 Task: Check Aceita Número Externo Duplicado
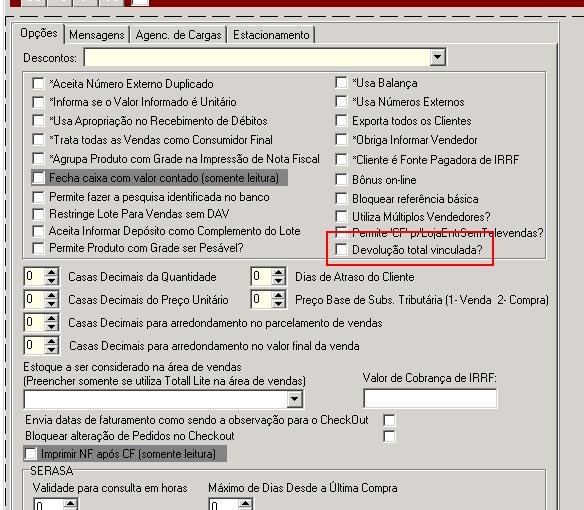coord(38,83)
